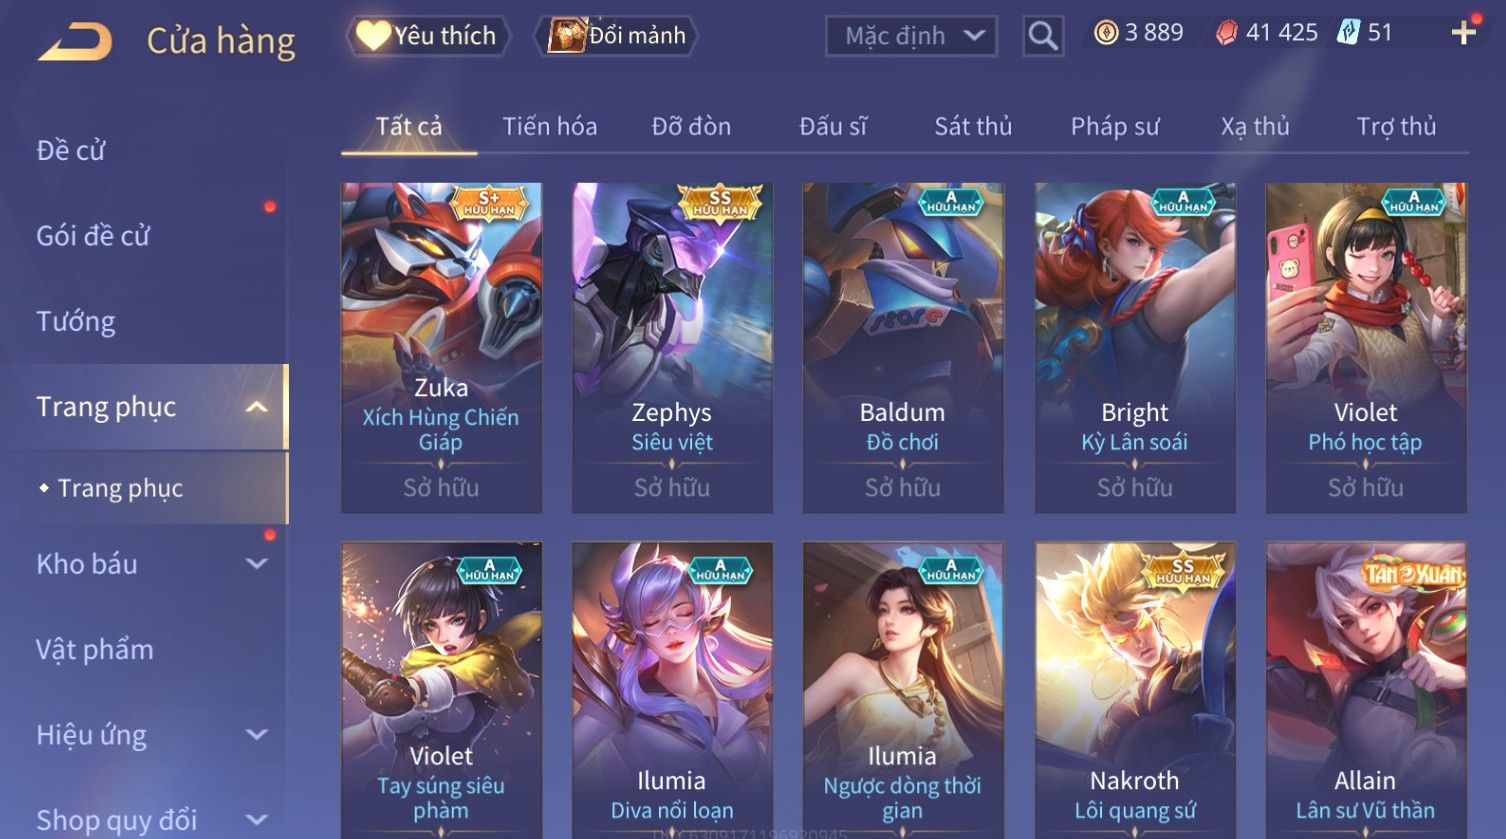The image size is (1506, 839).
Task: Expand the Kho báu sidebar section
Action: [256, 564]
